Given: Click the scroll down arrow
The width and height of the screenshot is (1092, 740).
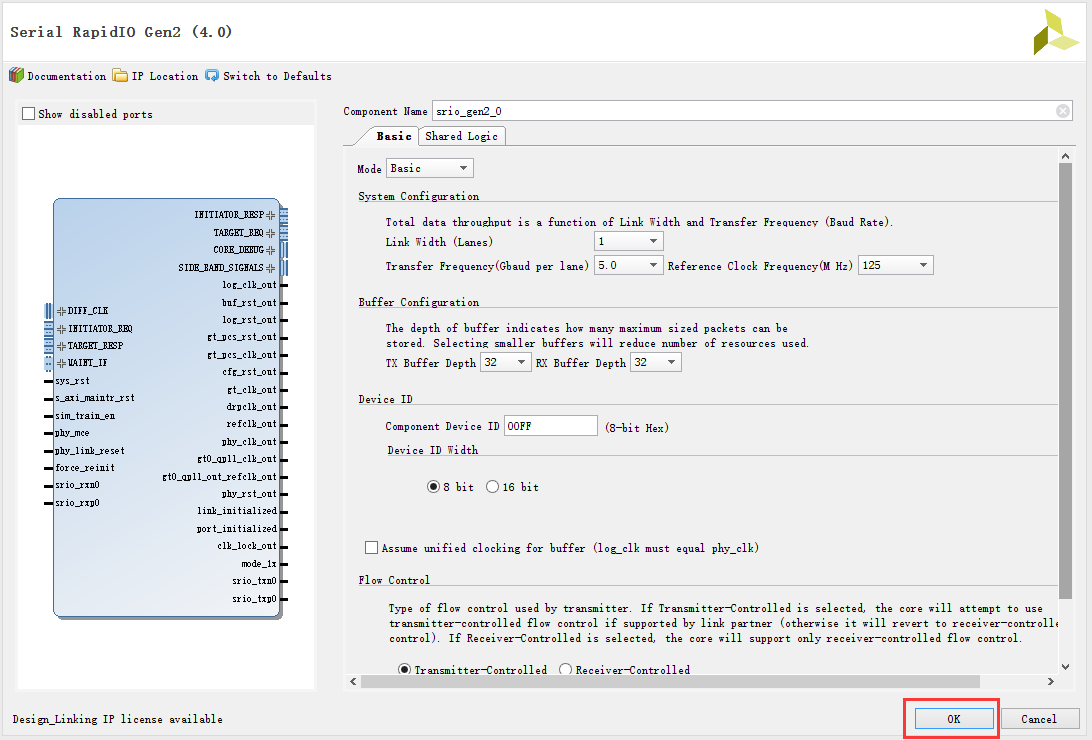Looking at the screenshot, I should point(1065,666).
